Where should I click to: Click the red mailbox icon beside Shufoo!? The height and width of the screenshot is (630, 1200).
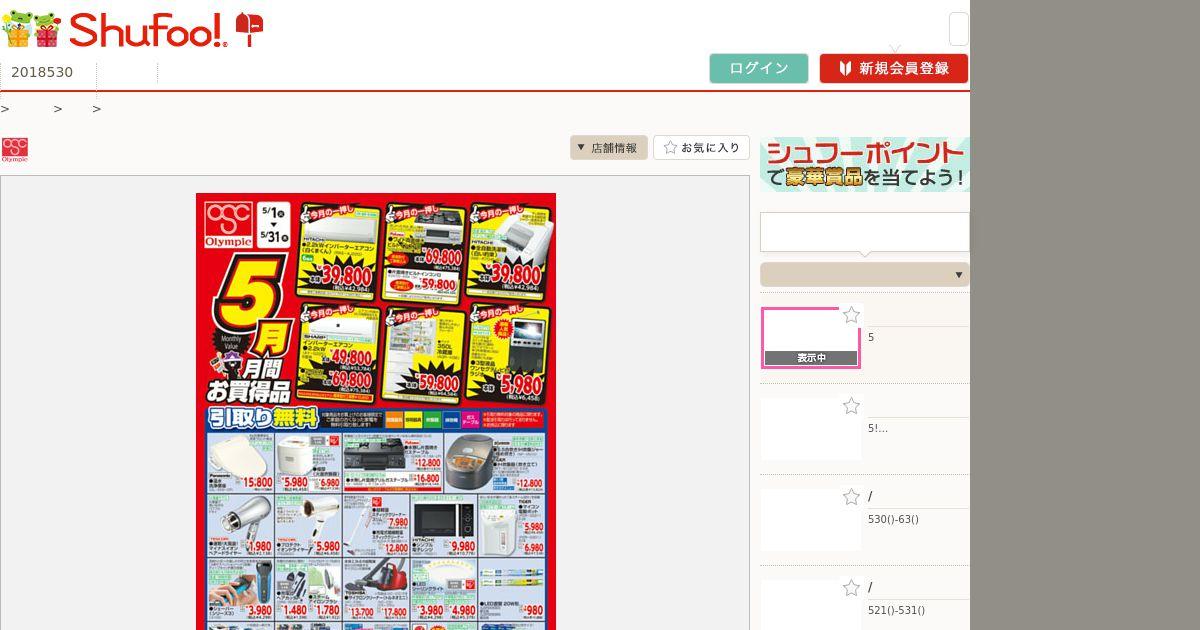(250, 30)
